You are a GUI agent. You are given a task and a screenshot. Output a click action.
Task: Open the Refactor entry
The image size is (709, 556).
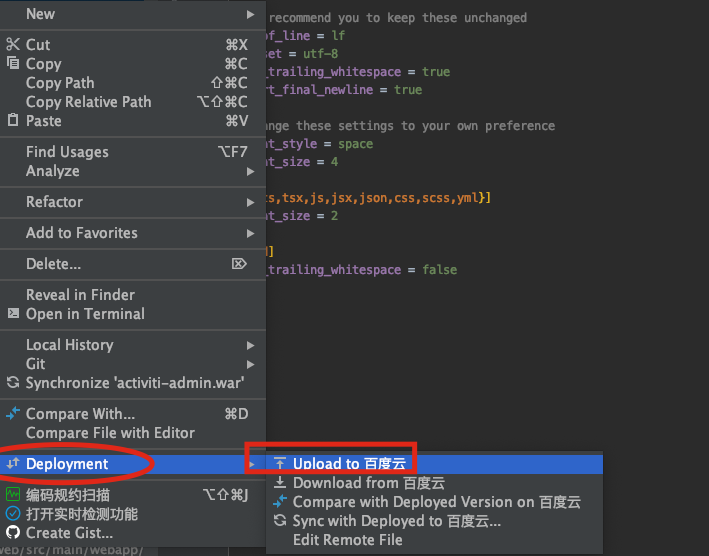click(132, 202)
